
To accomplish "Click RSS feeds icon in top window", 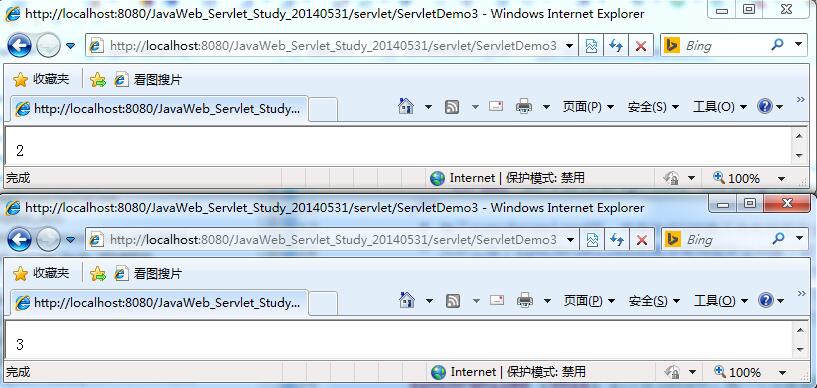I will [x=452, y=107].
